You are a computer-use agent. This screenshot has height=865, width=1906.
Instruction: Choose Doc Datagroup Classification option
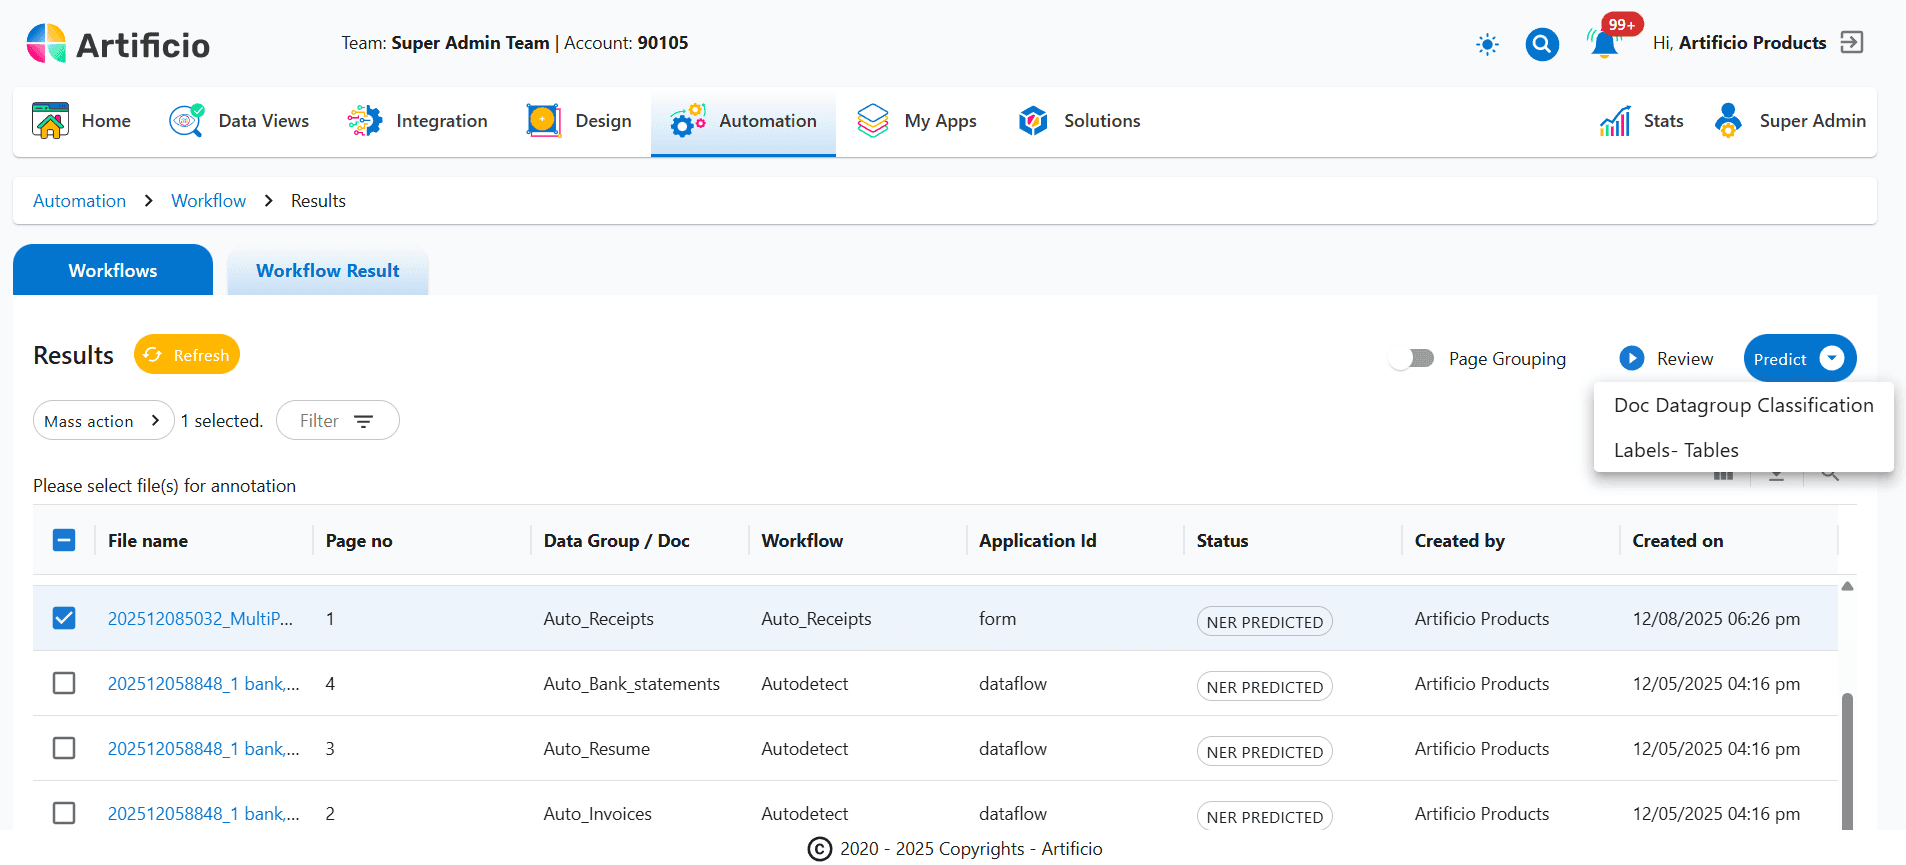coord(1743,405)
